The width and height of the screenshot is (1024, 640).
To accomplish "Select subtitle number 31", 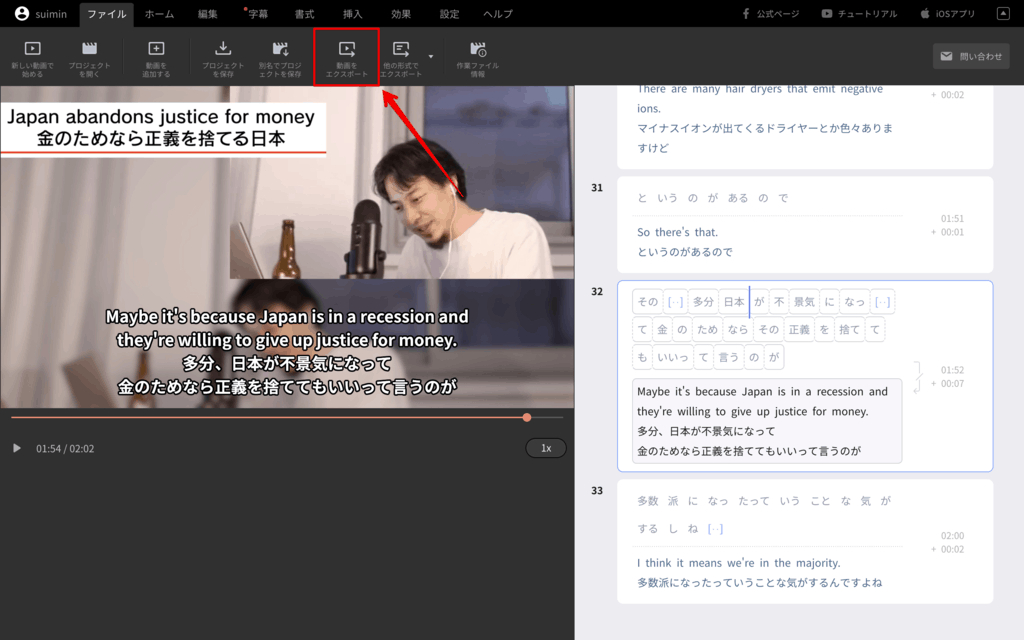I will (597, 187).
